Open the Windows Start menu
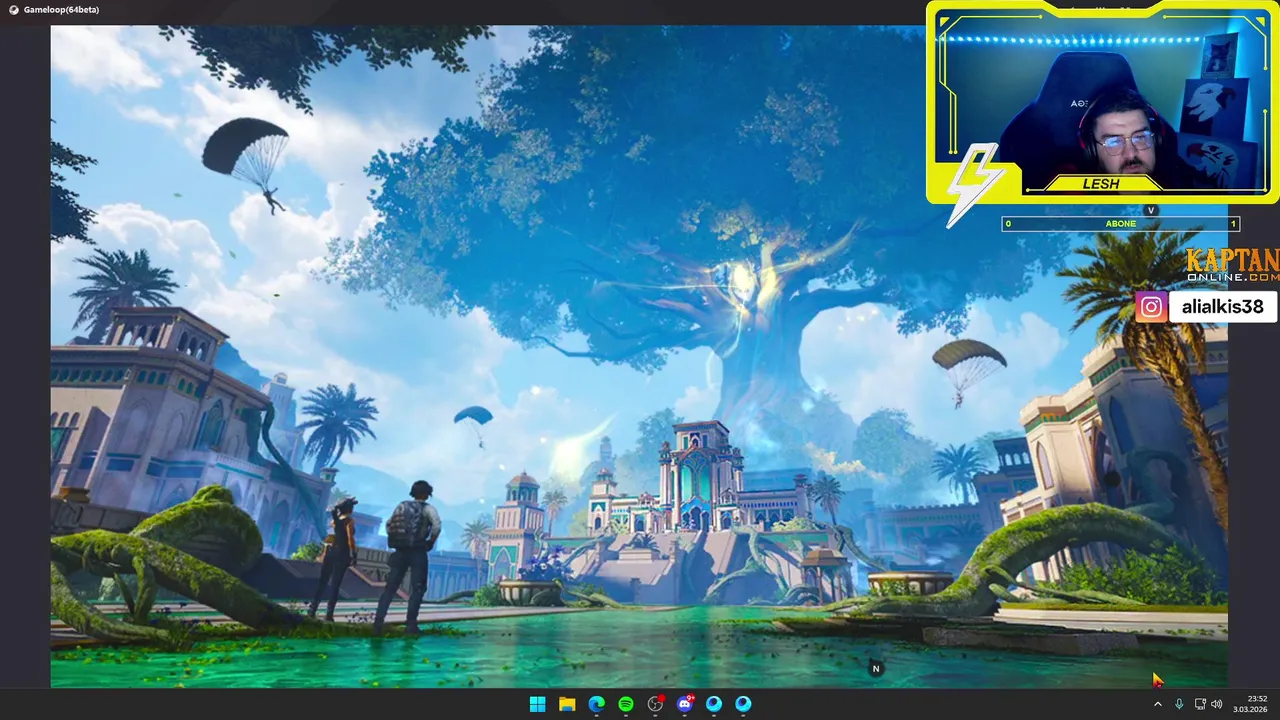The image size is (1280, 720). click(x=537, y=704)
